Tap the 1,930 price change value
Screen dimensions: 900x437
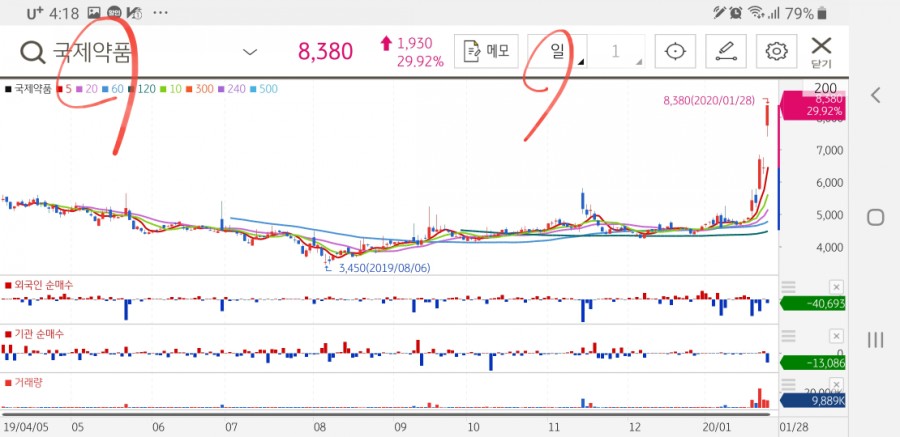pos(415,43)
